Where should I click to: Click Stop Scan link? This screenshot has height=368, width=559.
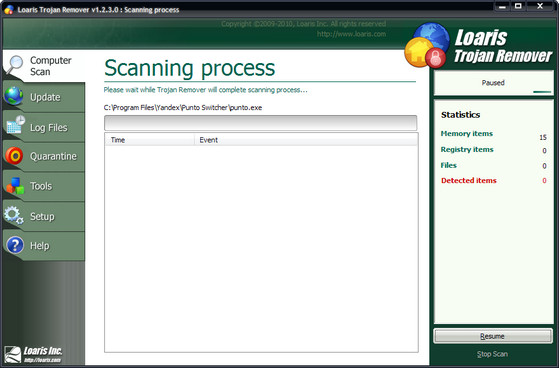[492, 354]
